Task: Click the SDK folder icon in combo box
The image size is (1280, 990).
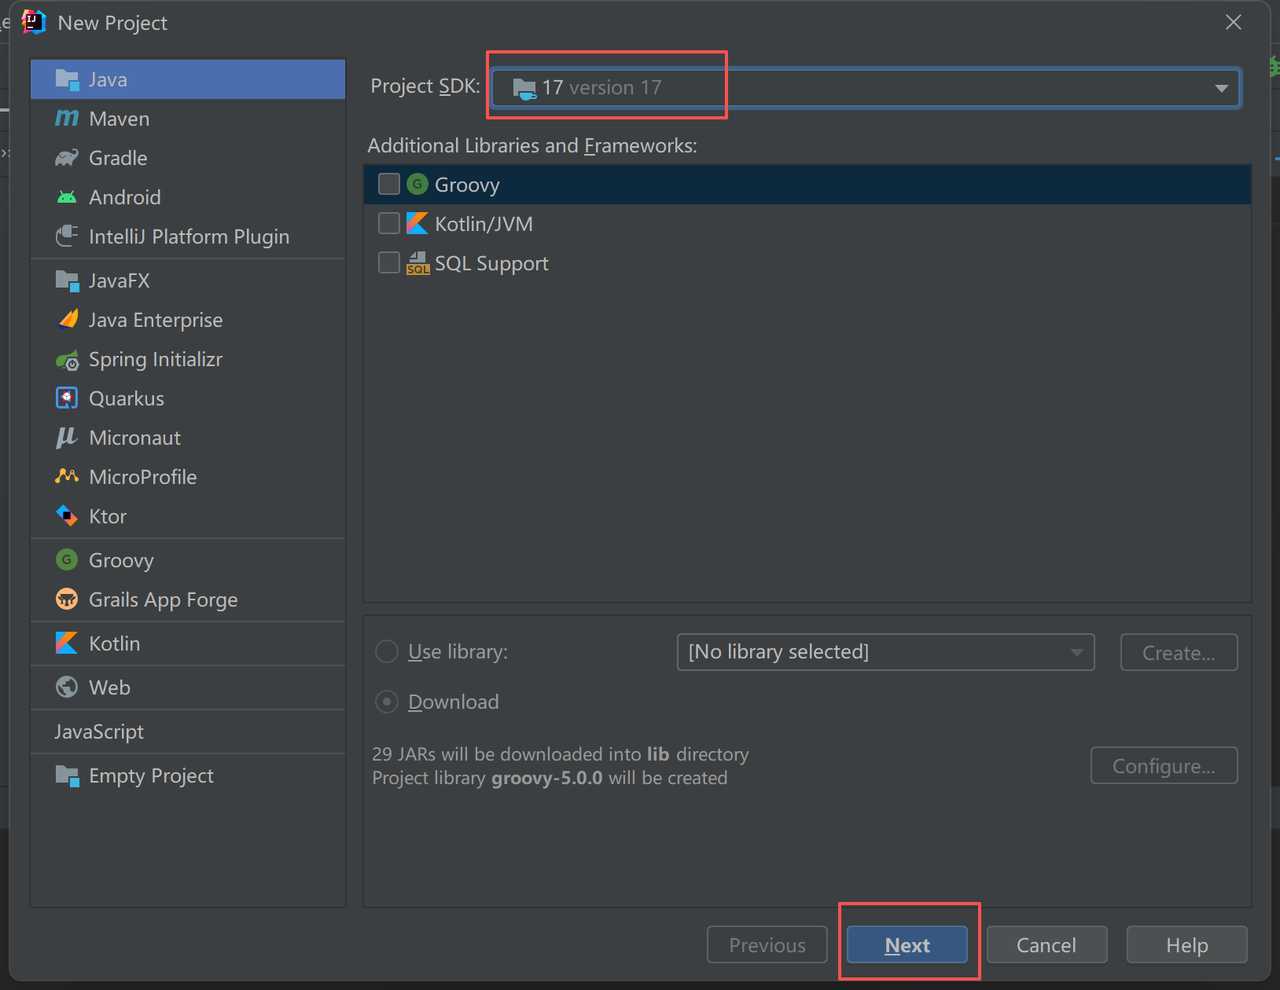Action: click(x=525, y=88)
